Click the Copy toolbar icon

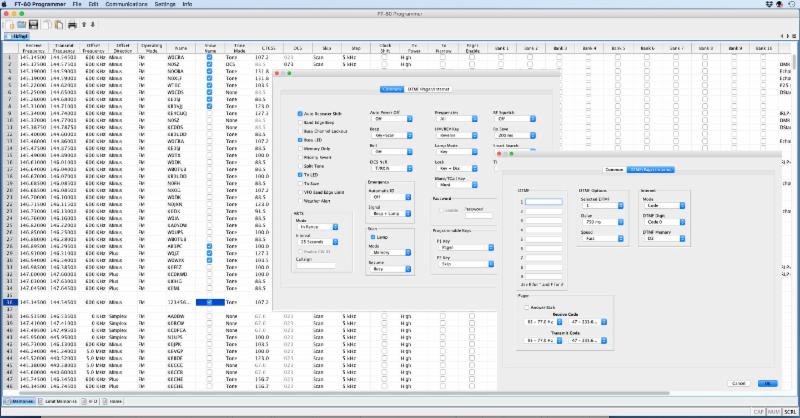(47, 24)
